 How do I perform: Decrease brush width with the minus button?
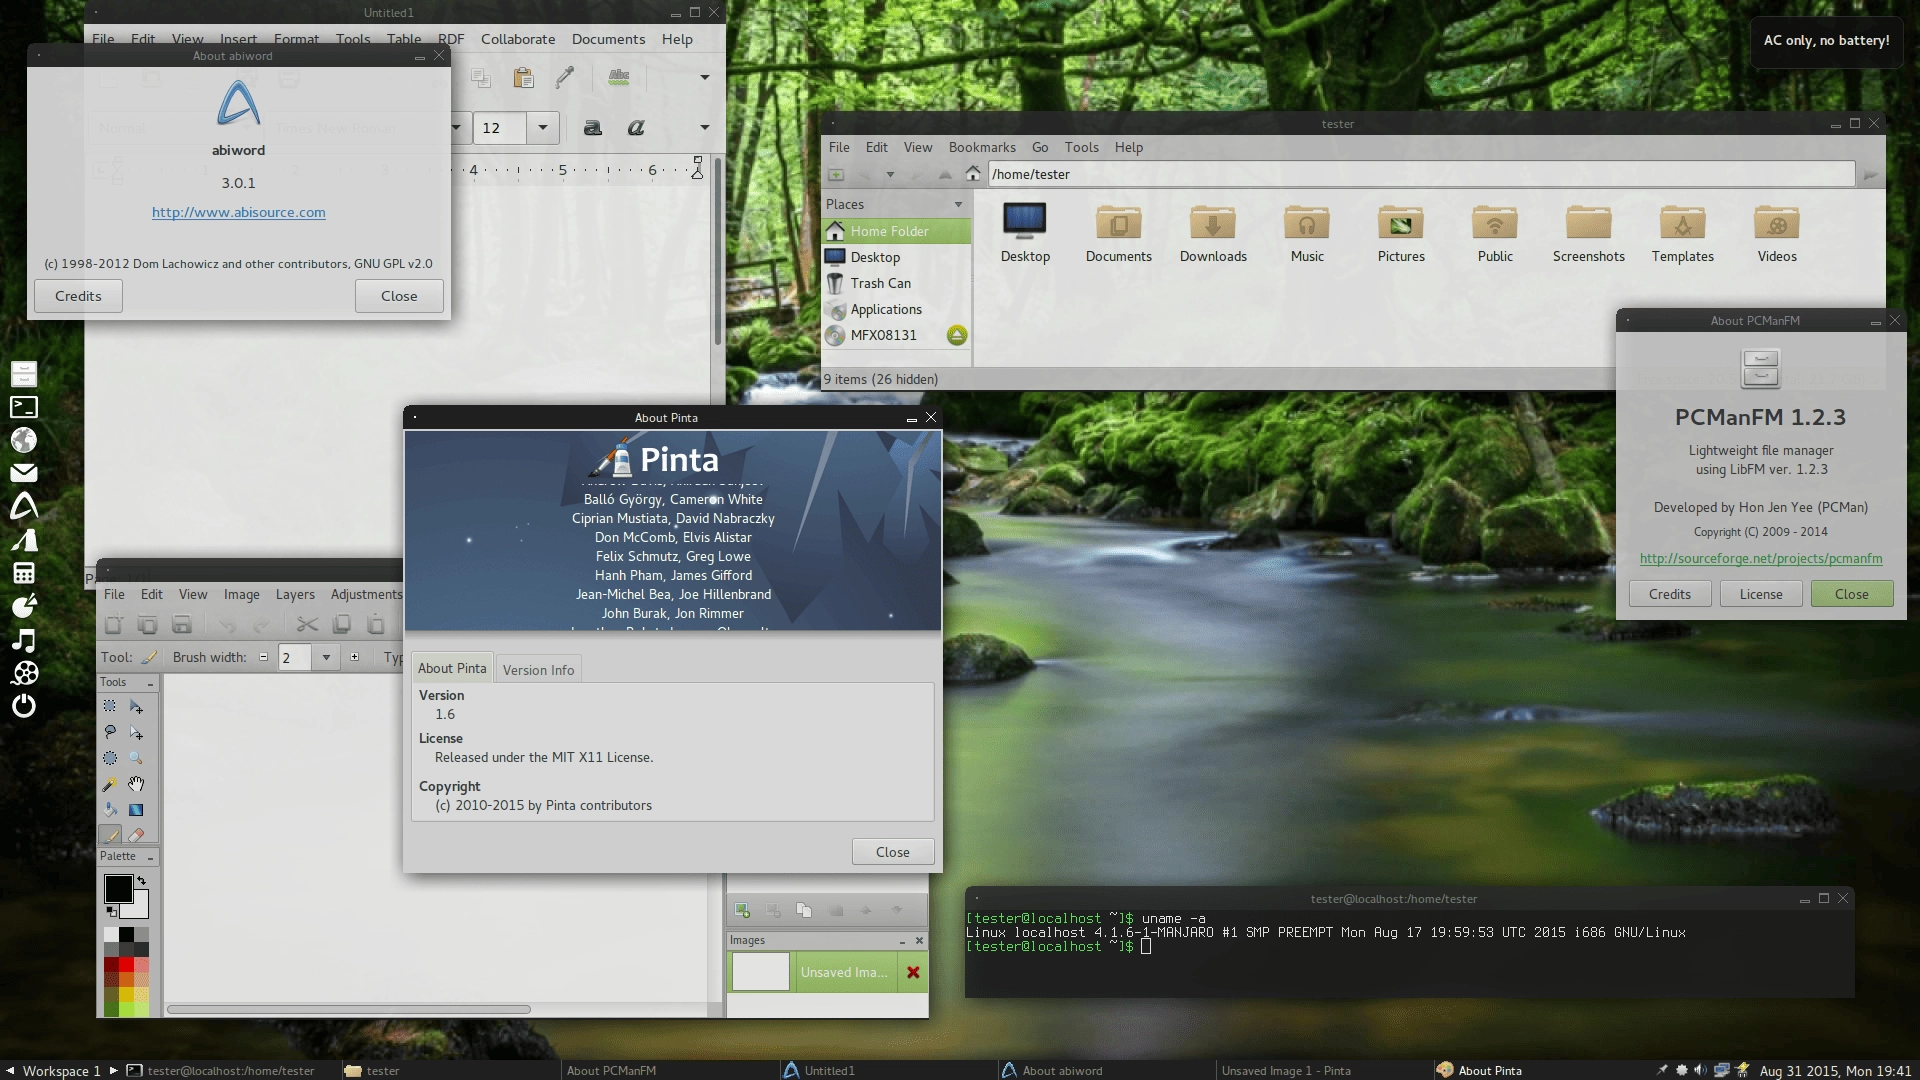coord(264,657)
